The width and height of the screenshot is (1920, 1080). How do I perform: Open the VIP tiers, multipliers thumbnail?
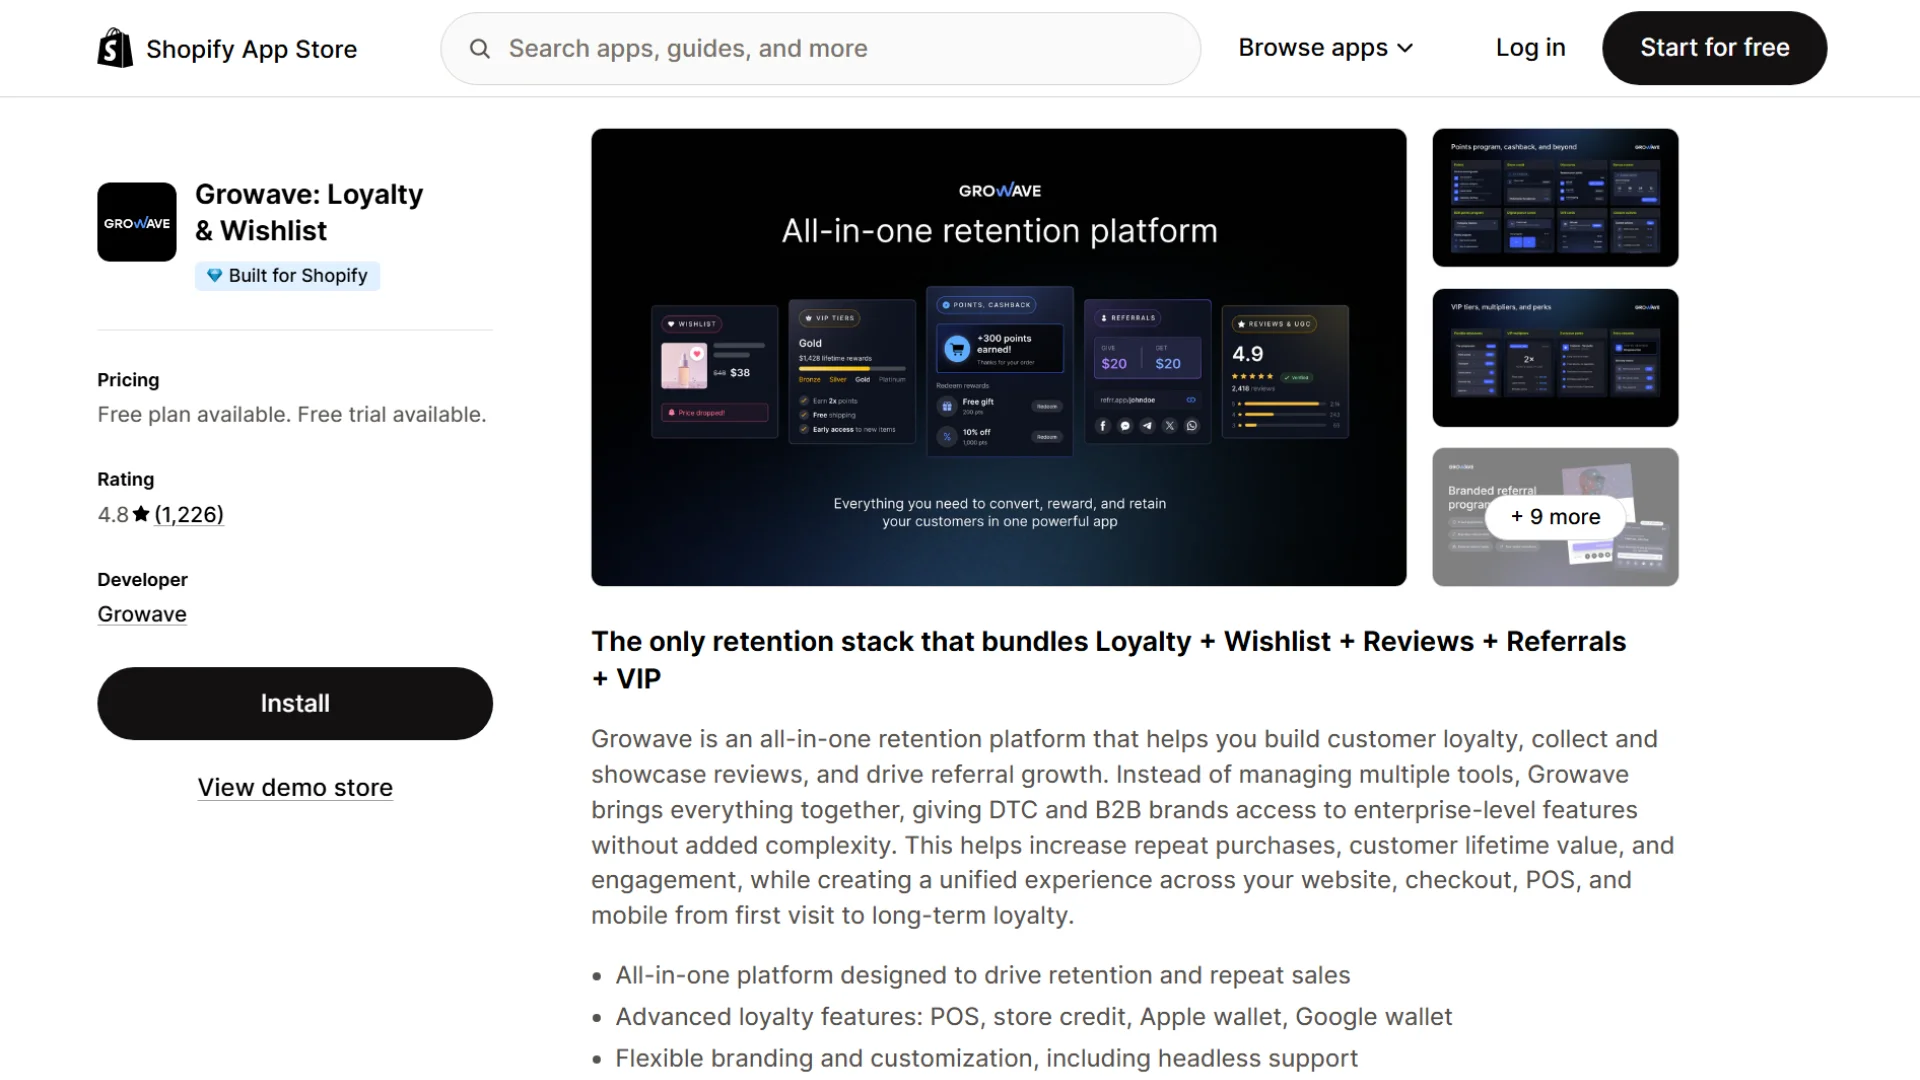click(x=1555, y=357)
